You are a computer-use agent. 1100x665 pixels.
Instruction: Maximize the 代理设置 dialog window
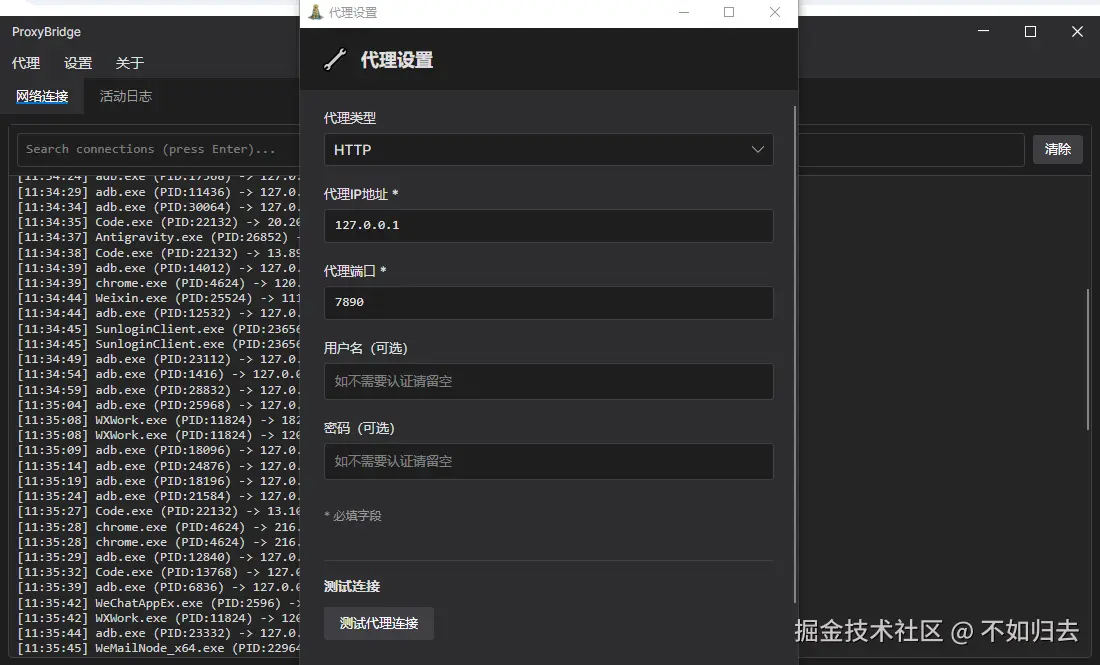tap(729, 12)
